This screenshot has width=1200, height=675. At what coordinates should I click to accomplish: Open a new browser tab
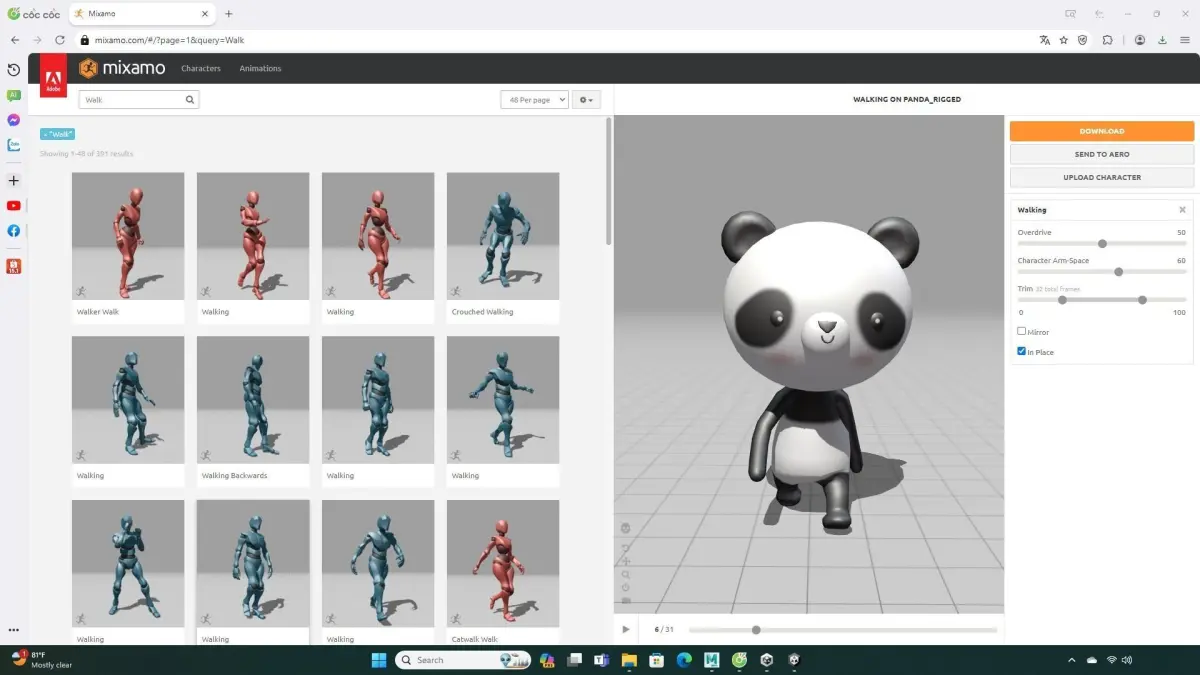point(229,14)
